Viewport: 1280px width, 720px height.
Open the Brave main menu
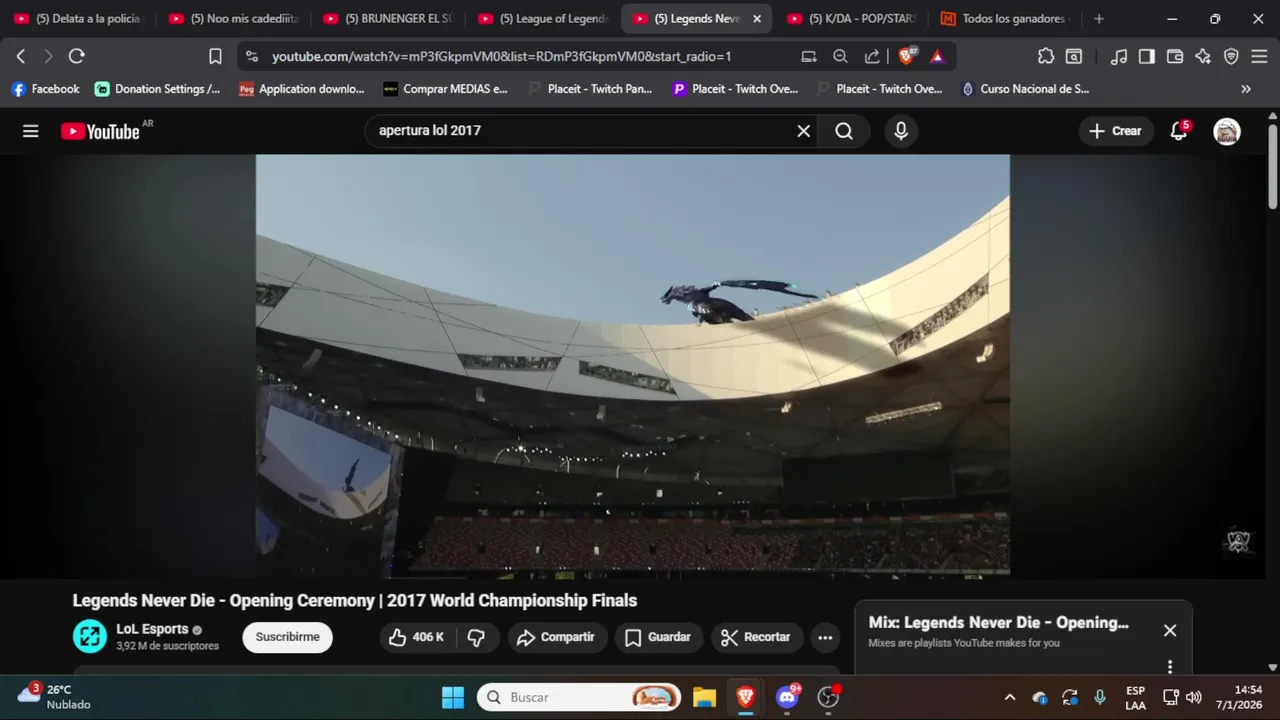pyautogui.click(x=1259, y=56)
